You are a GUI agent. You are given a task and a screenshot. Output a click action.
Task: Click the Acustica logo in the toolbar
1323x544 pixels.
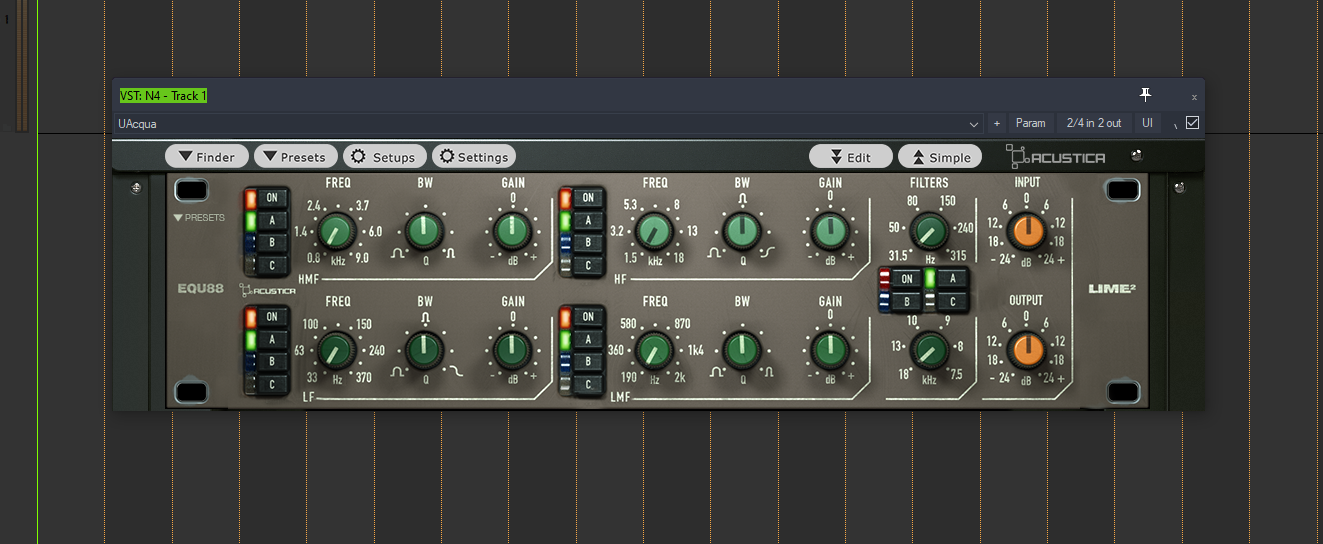tap(1055, 157)
